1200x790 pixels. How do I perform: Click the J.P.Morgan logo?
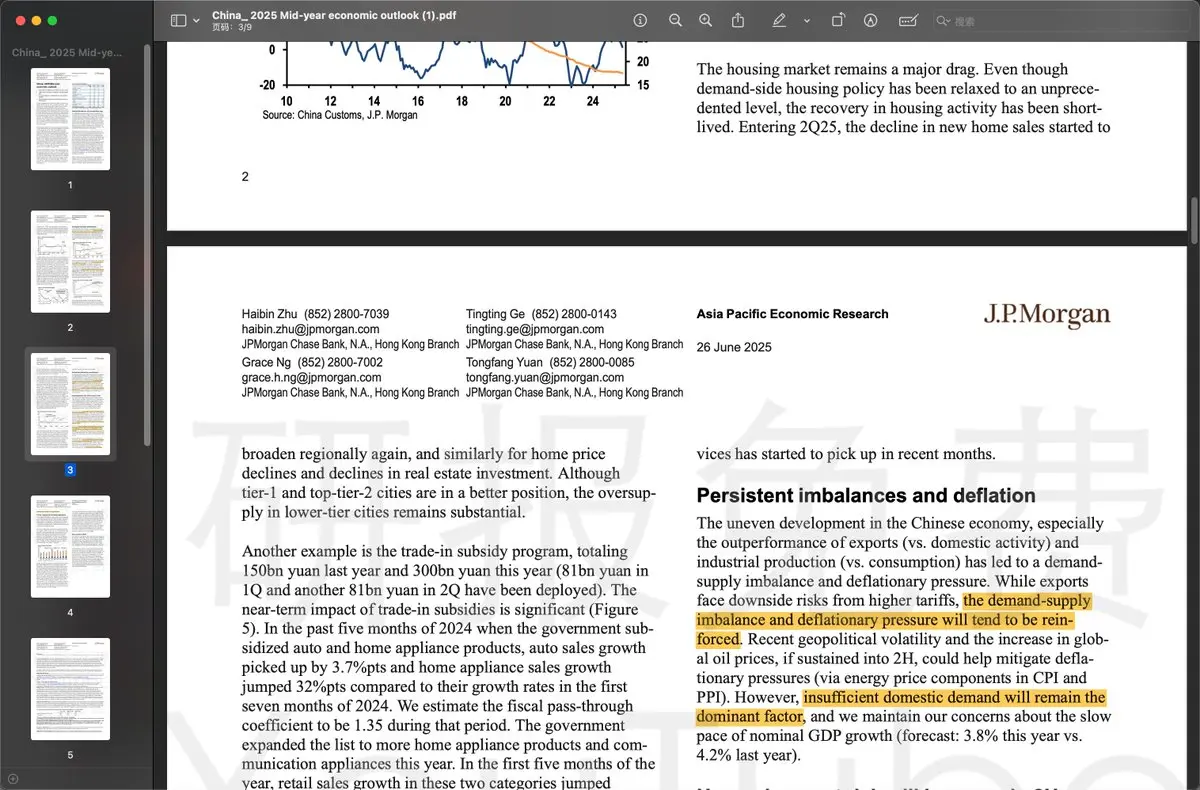(x=1047, y=315)
